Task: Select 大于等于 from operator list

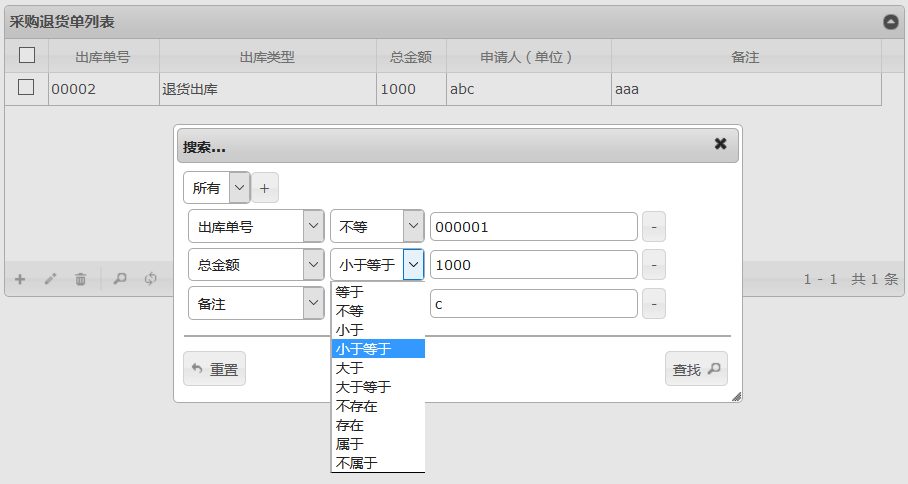Action: [x=378, y=387]
